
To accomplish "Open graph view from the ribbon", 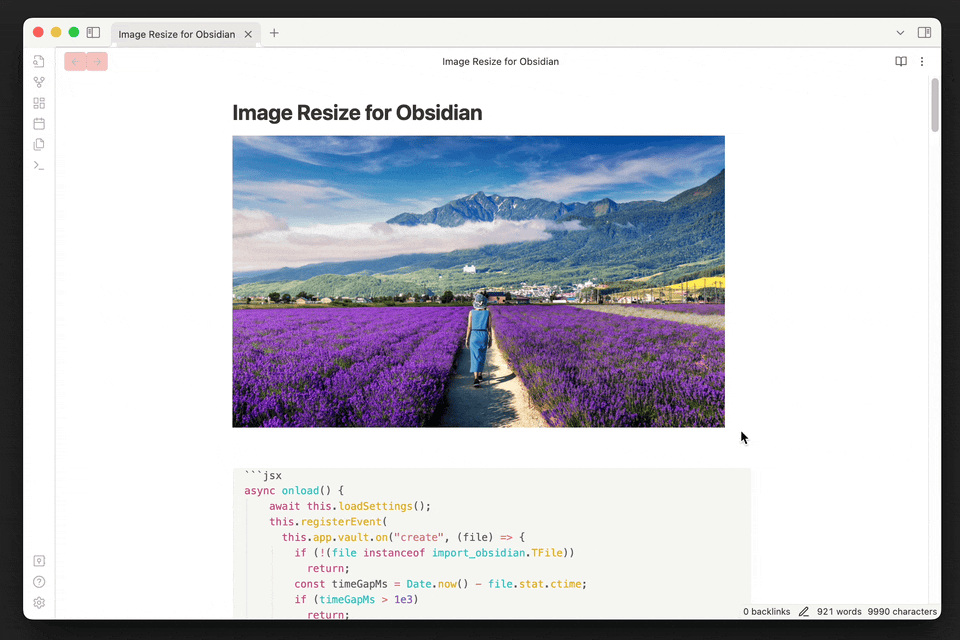I will tap(39, 82).
